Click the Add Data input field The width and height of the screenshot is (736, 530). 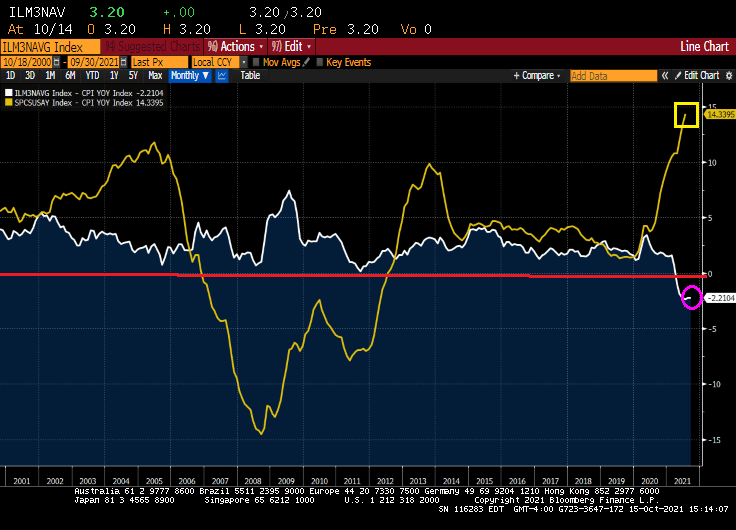pyautogui.click(x=613, y=76)
